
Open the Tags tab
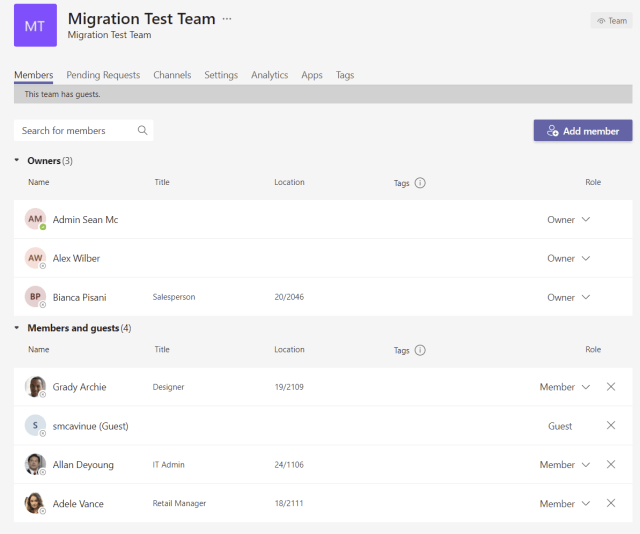tap(345, 75)
